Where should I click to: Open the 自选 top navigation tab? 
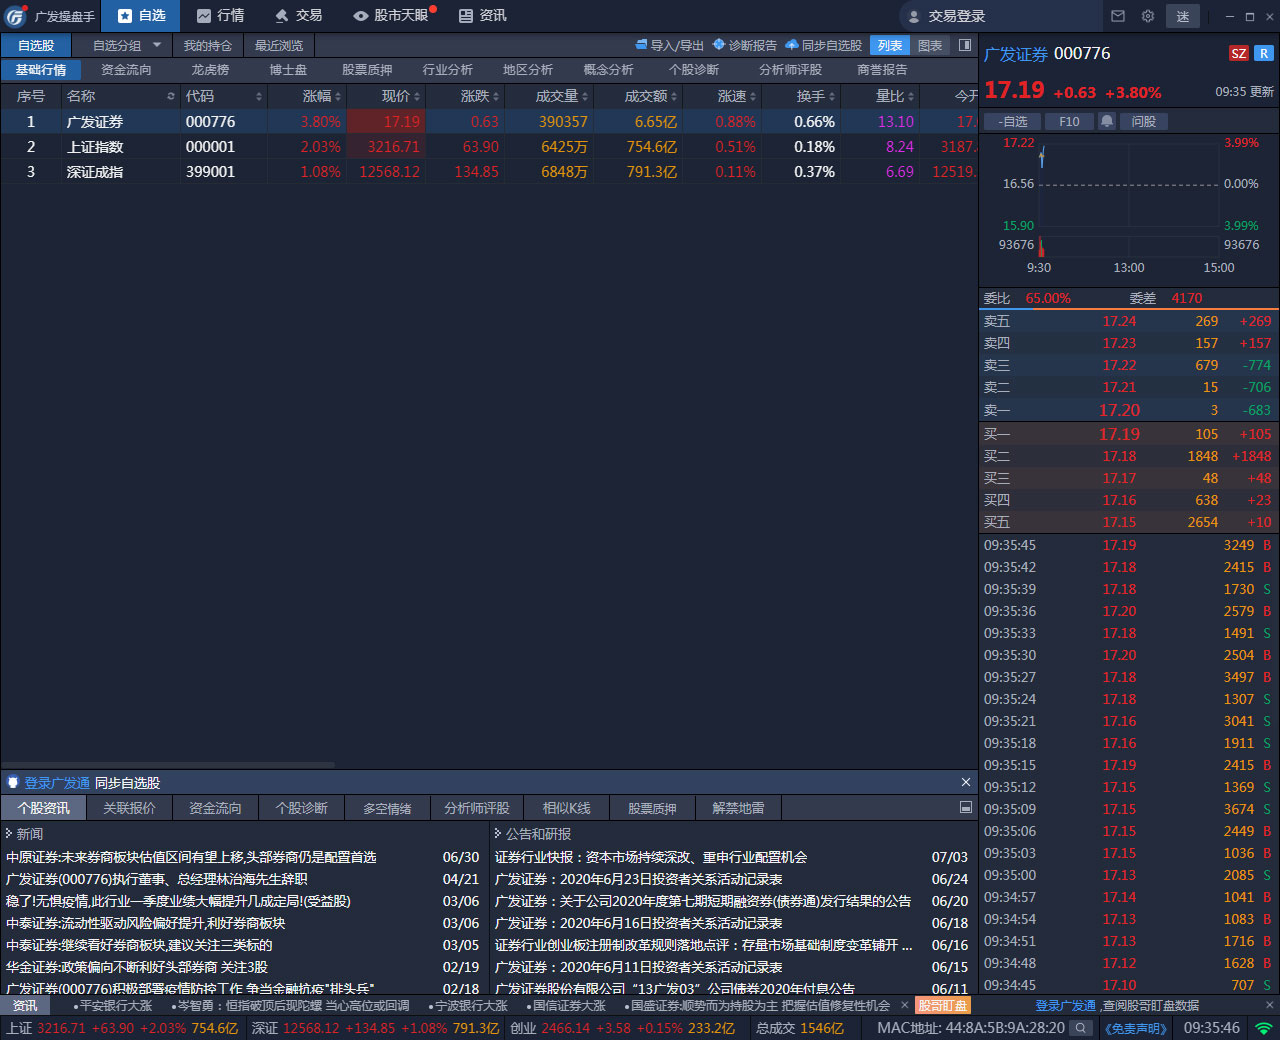tap(142, 15)
